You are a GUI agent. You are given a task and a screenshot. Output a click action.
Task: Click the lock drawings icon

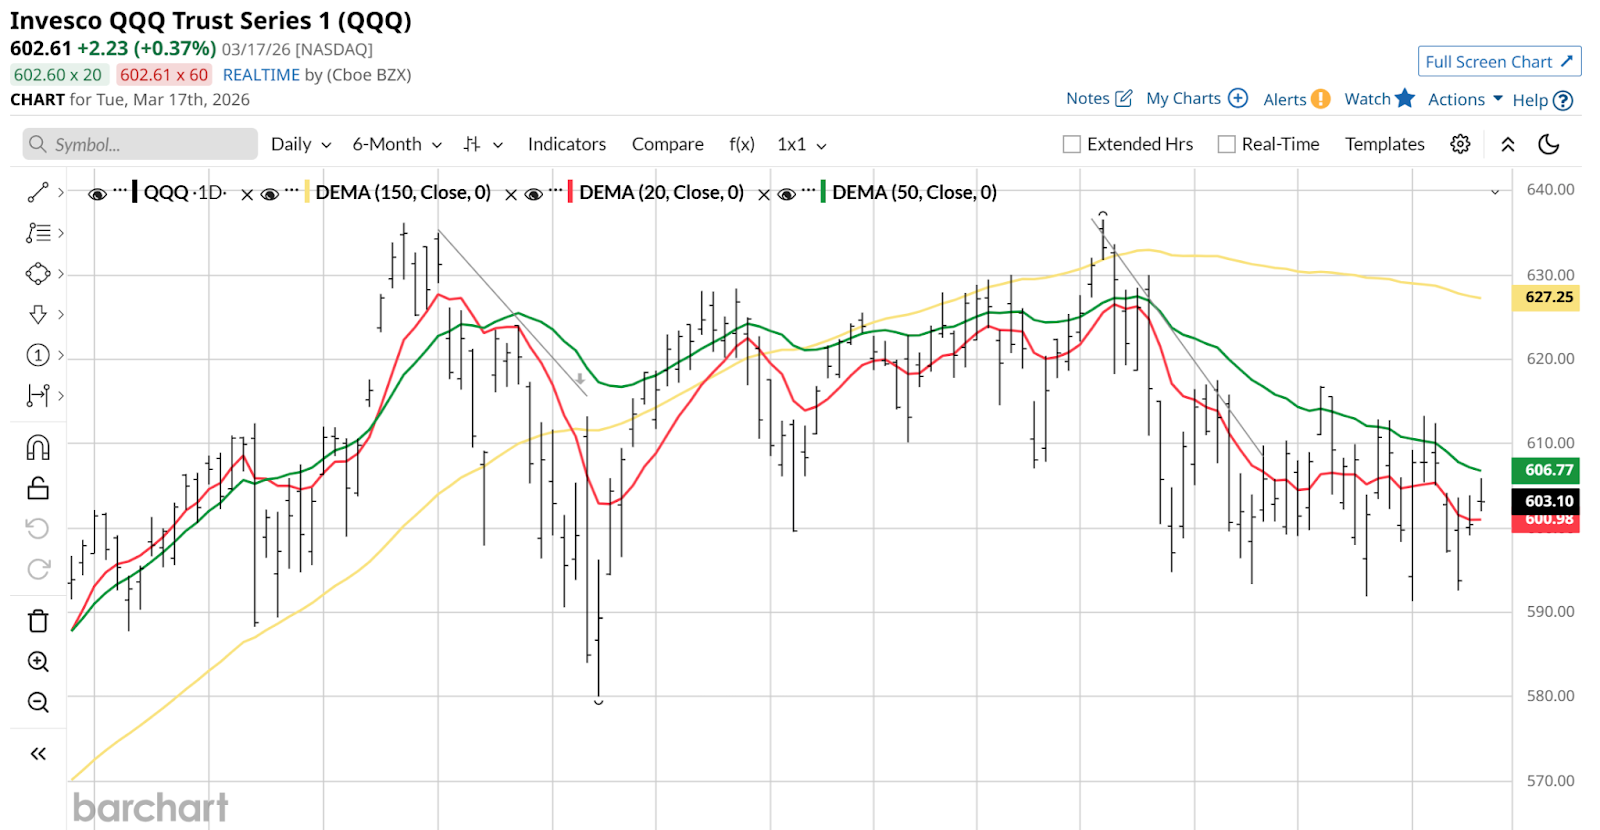(x=38, y=488)
